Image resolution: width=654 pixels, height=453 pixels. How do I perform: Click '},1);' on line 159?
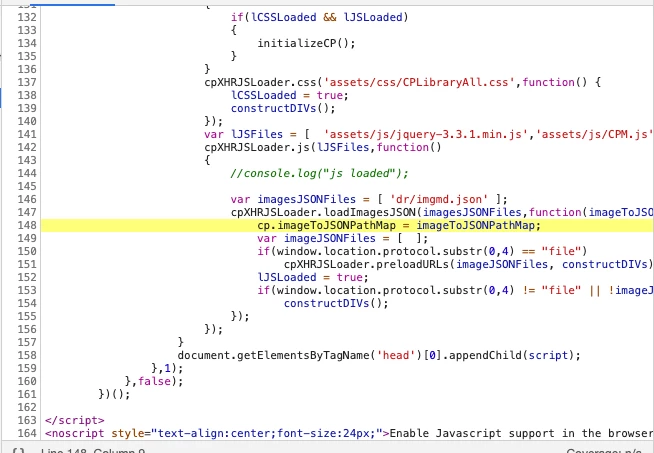click(167, 368)
